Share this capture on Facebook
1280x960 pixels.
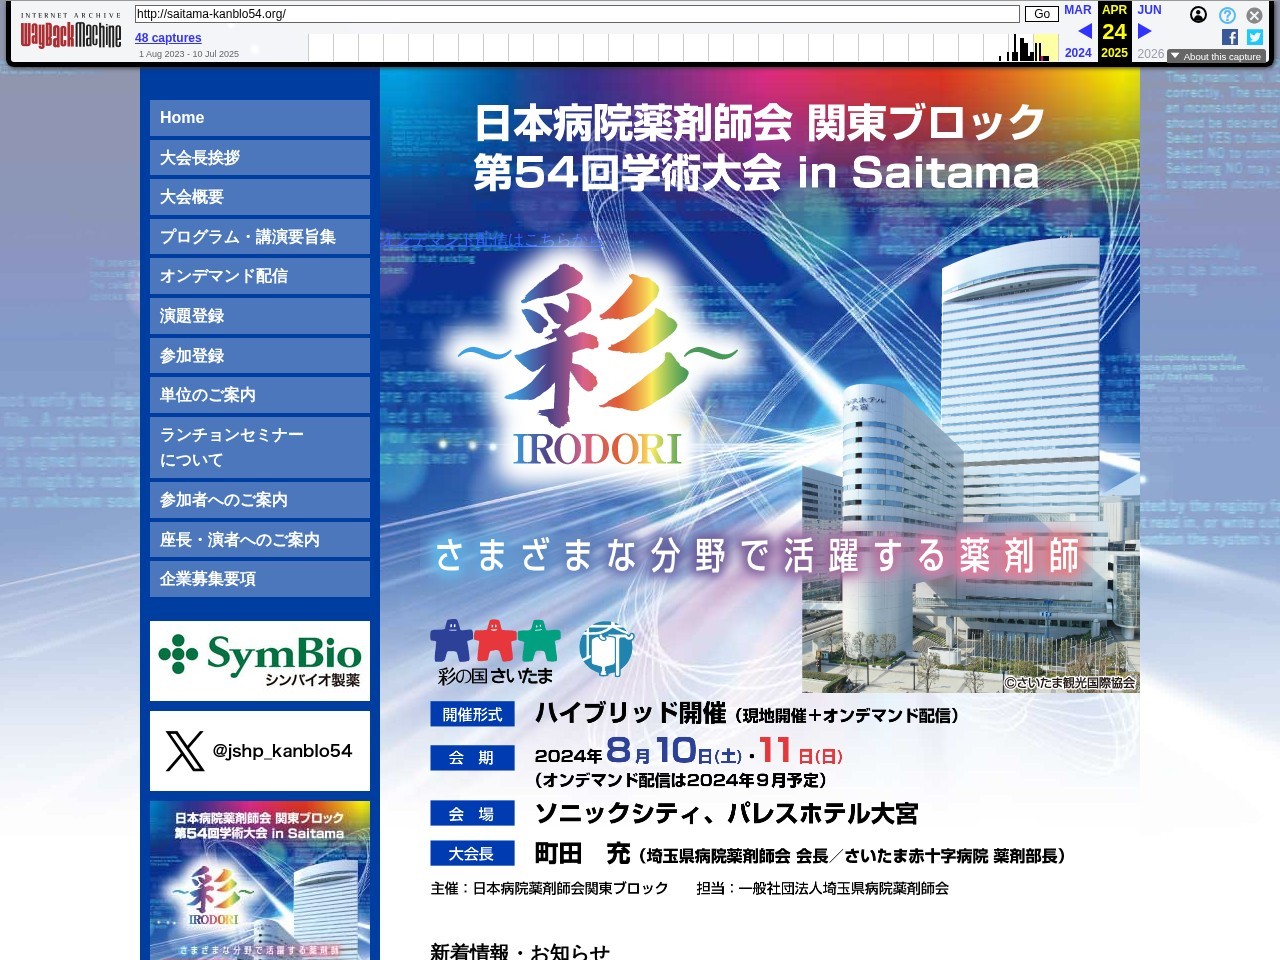tap(1230, 37)
